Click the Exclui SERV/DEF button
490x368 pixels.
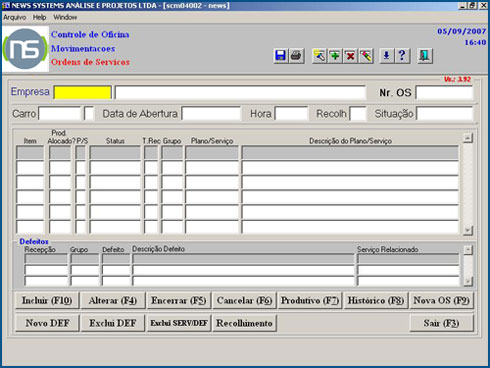click(178, 323)
